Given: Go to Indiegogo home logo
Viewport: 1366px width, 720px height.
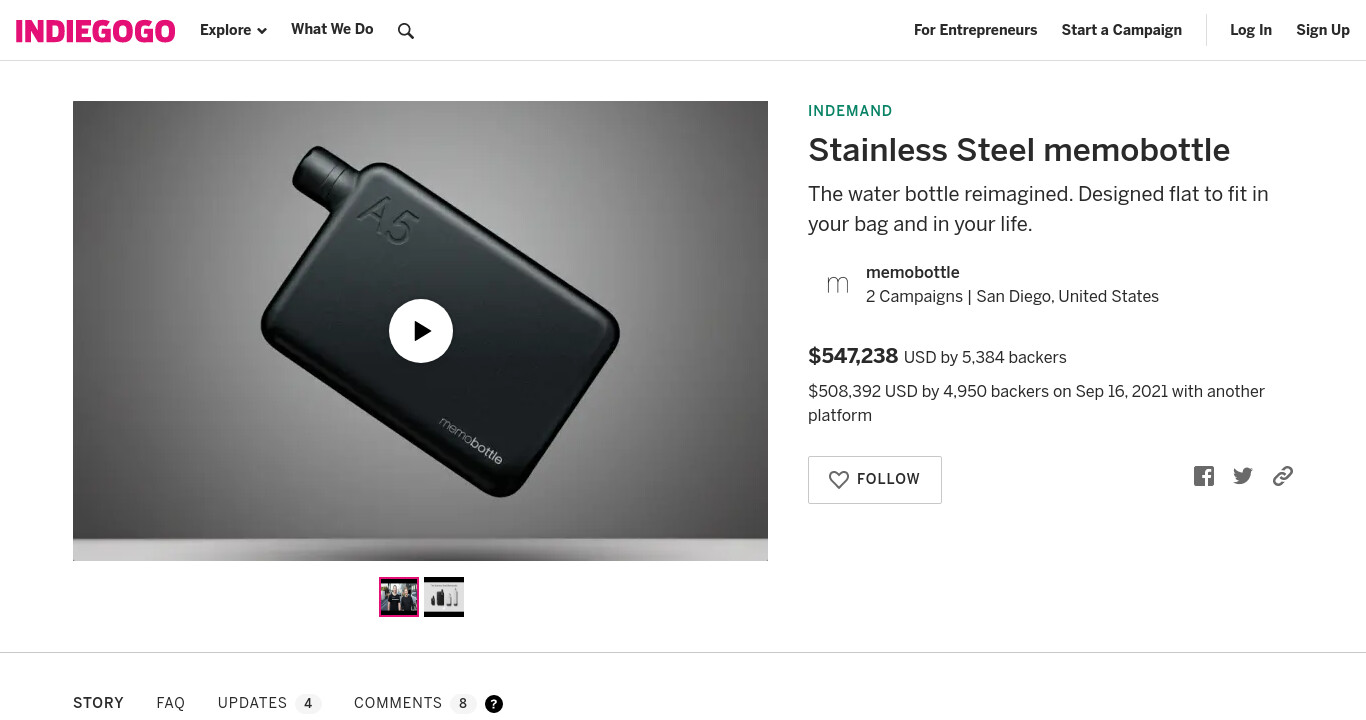Looking at the screenshot, I should (96, 31).
